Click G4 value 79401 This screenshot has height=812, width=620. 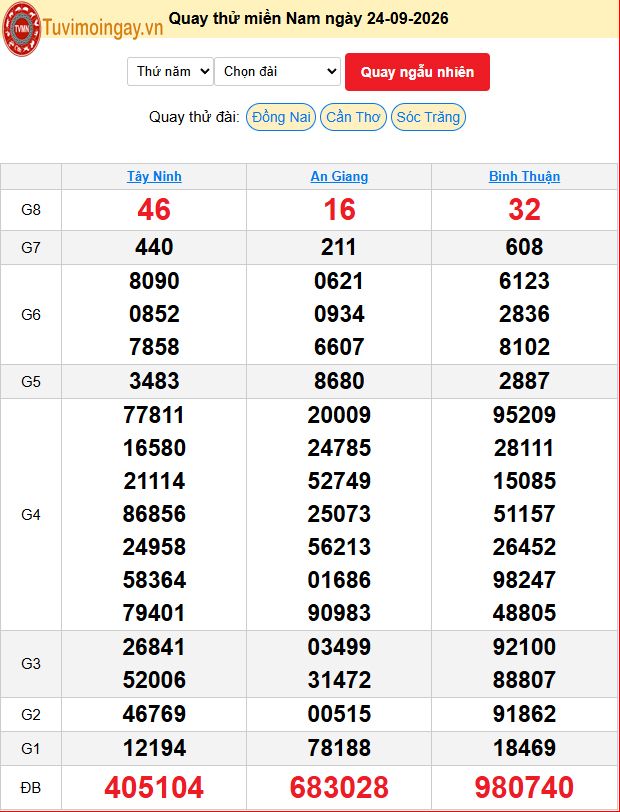pyautogui.click(x=154, y=613)
